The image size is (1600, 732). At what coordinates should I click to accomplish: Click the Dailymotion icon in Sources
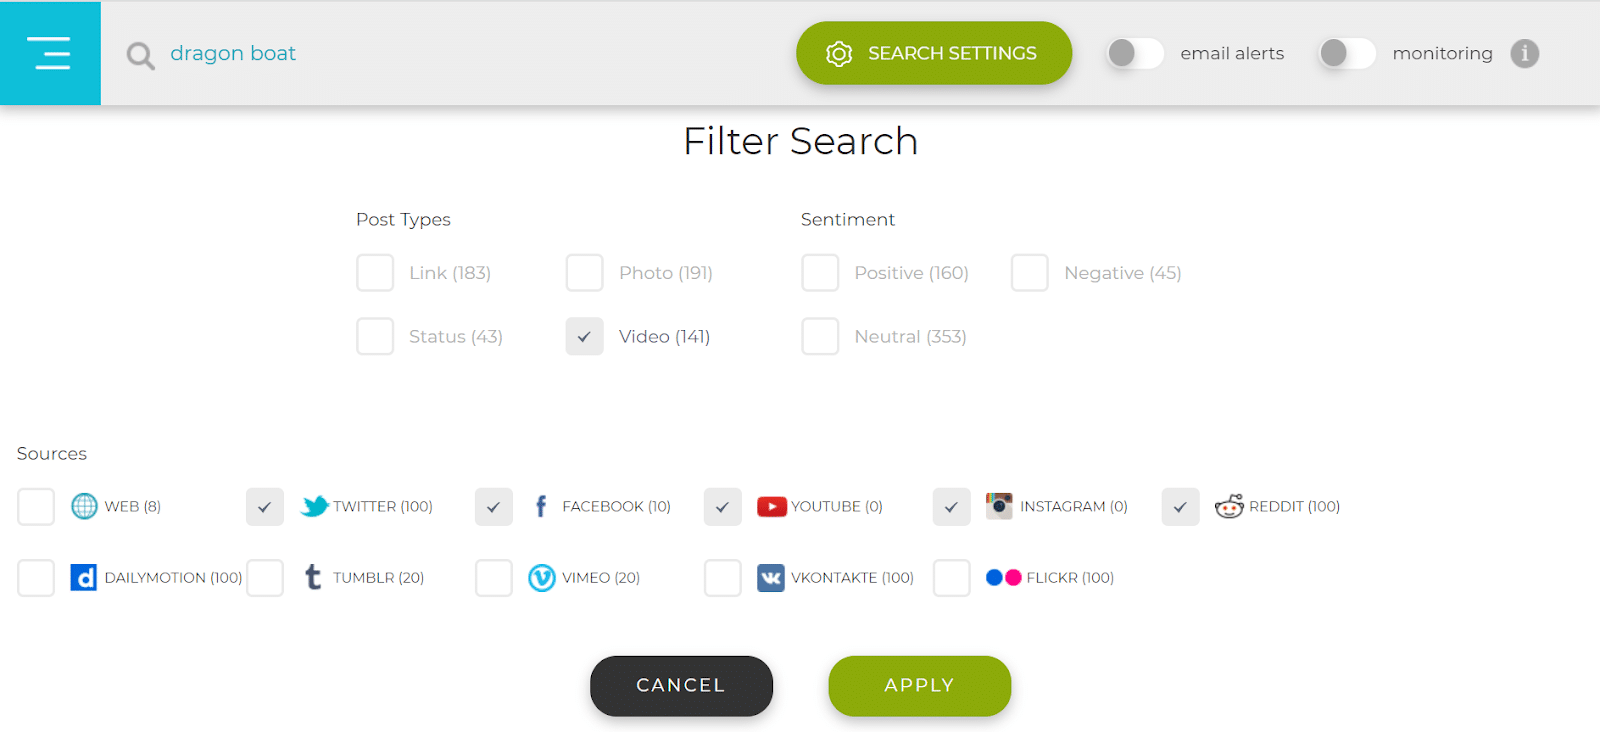click(x=83, y=577)
